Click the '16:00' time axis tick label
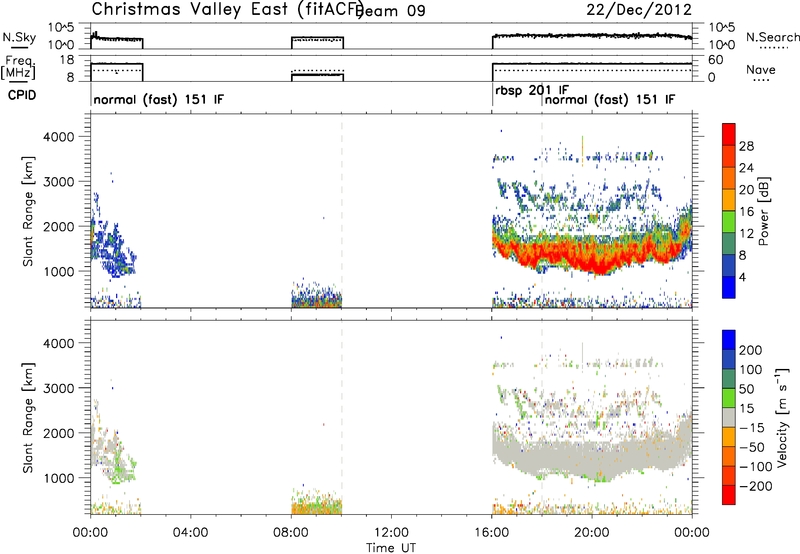800x554 pixels. [x=491, y=533]
